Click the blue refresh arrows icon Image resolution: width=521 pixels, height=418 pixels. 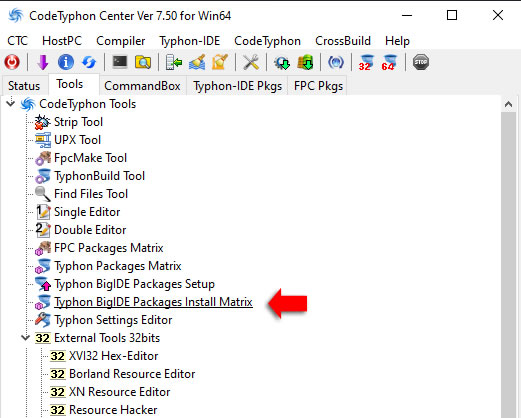pos(89,62)
